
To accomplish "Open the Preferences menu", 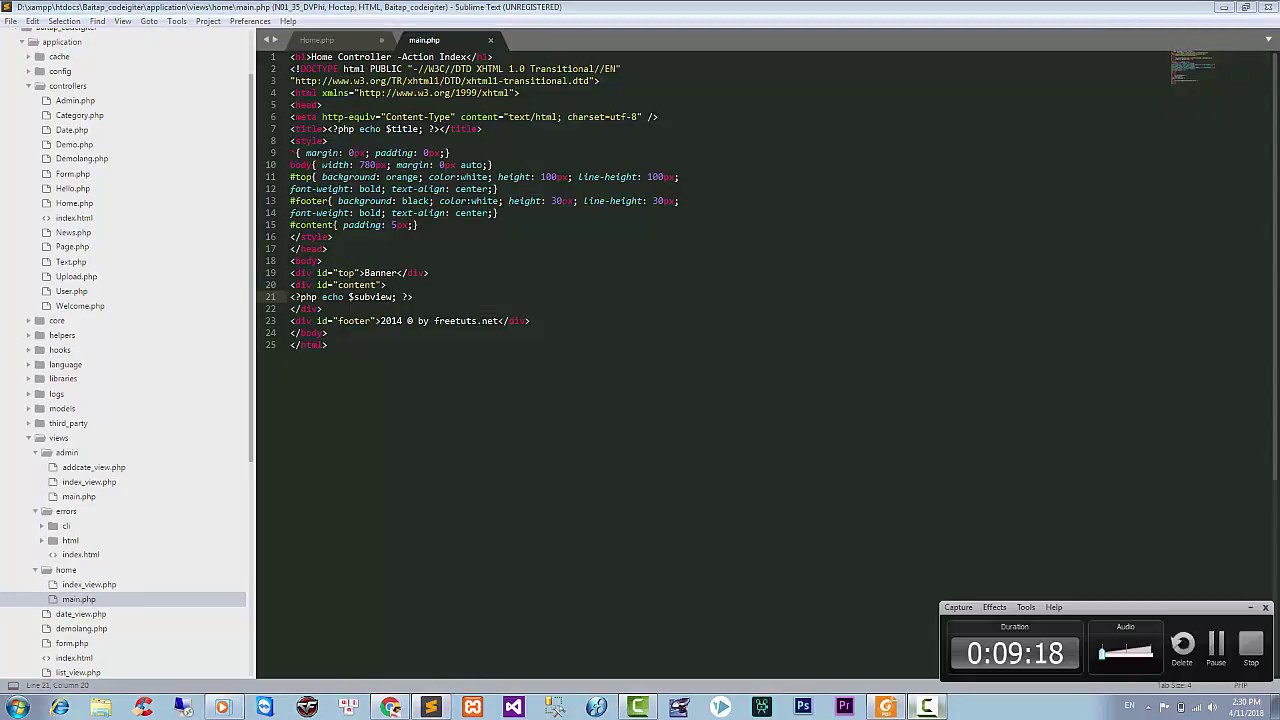I will click(250, 21).
